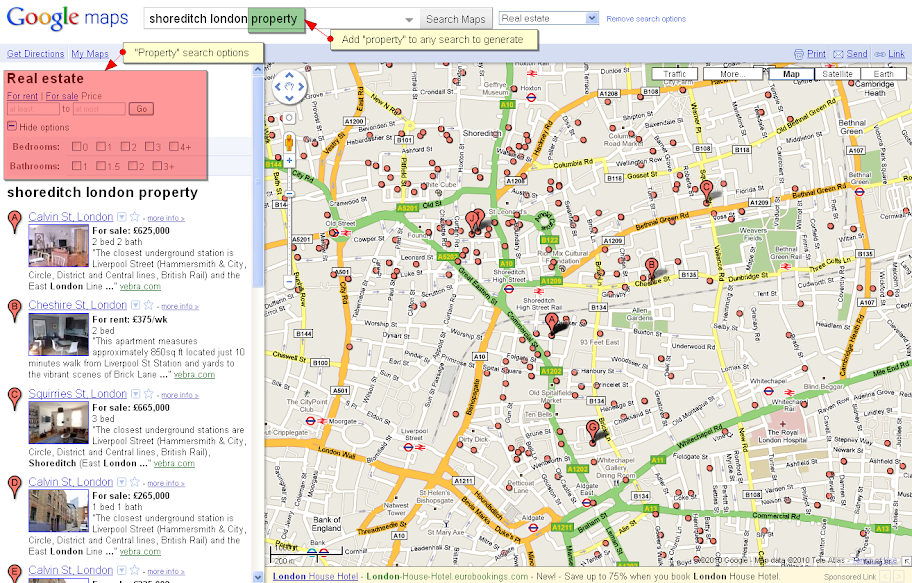912x583 pixels.
Task: Pan the map down with the arrow
Action: [289, 98]
